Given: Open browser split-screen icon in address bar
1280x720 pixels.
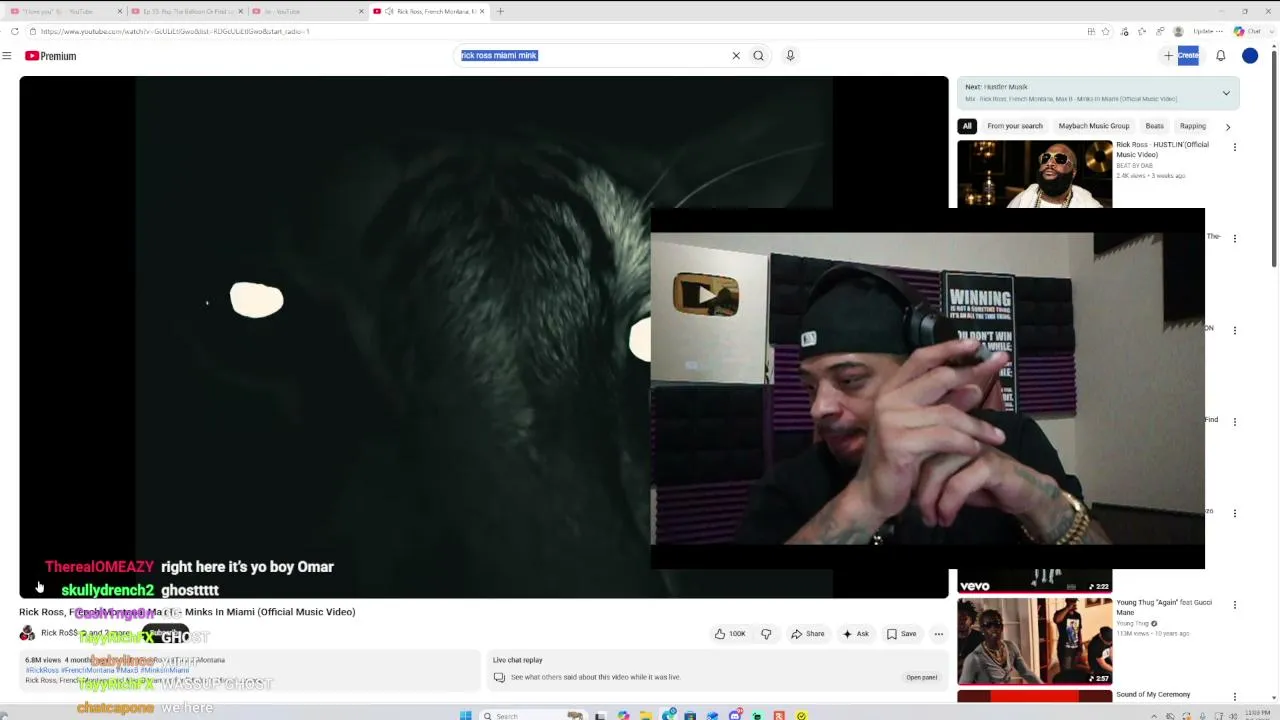Looking at the screenshot, I should coord(1091,31).
